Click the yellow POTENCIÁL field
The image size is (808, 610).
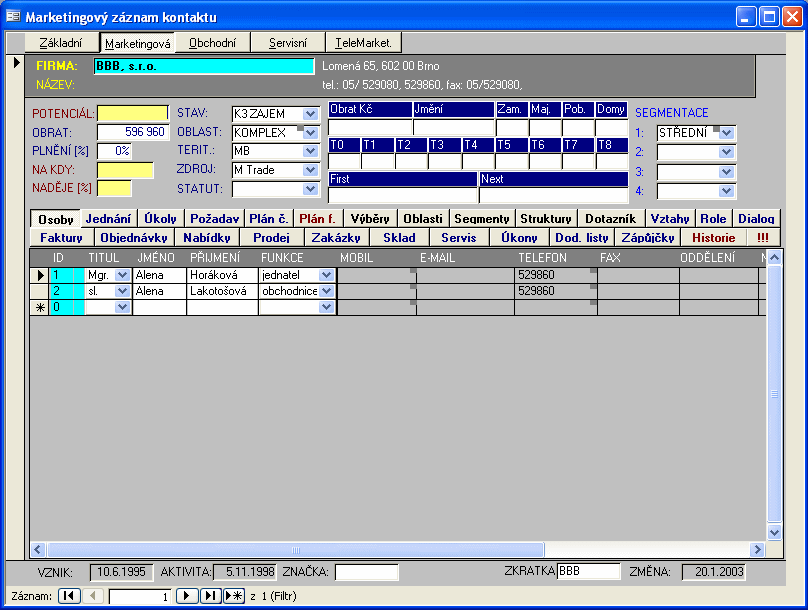[x=133, y=113]
